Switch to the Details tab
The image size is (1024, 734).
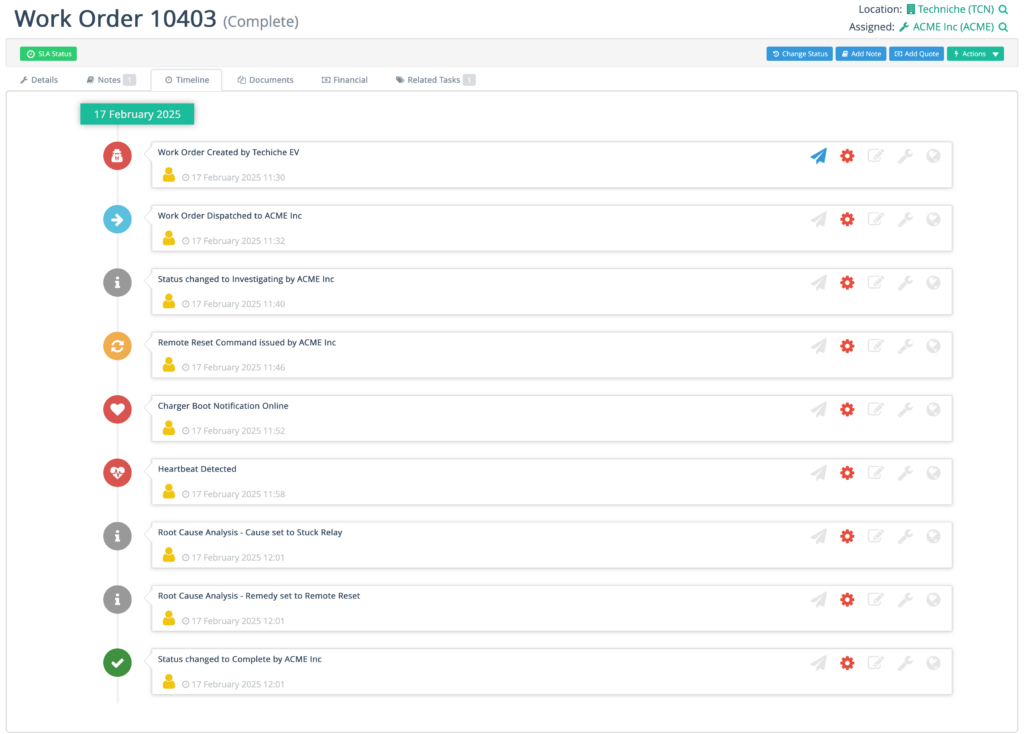(39, 80)
